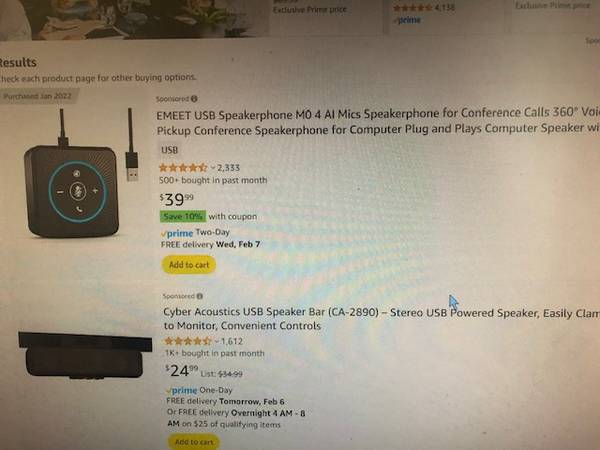
Task: Click the prime badge in top carousel
Action: click(x=407, y=20)
